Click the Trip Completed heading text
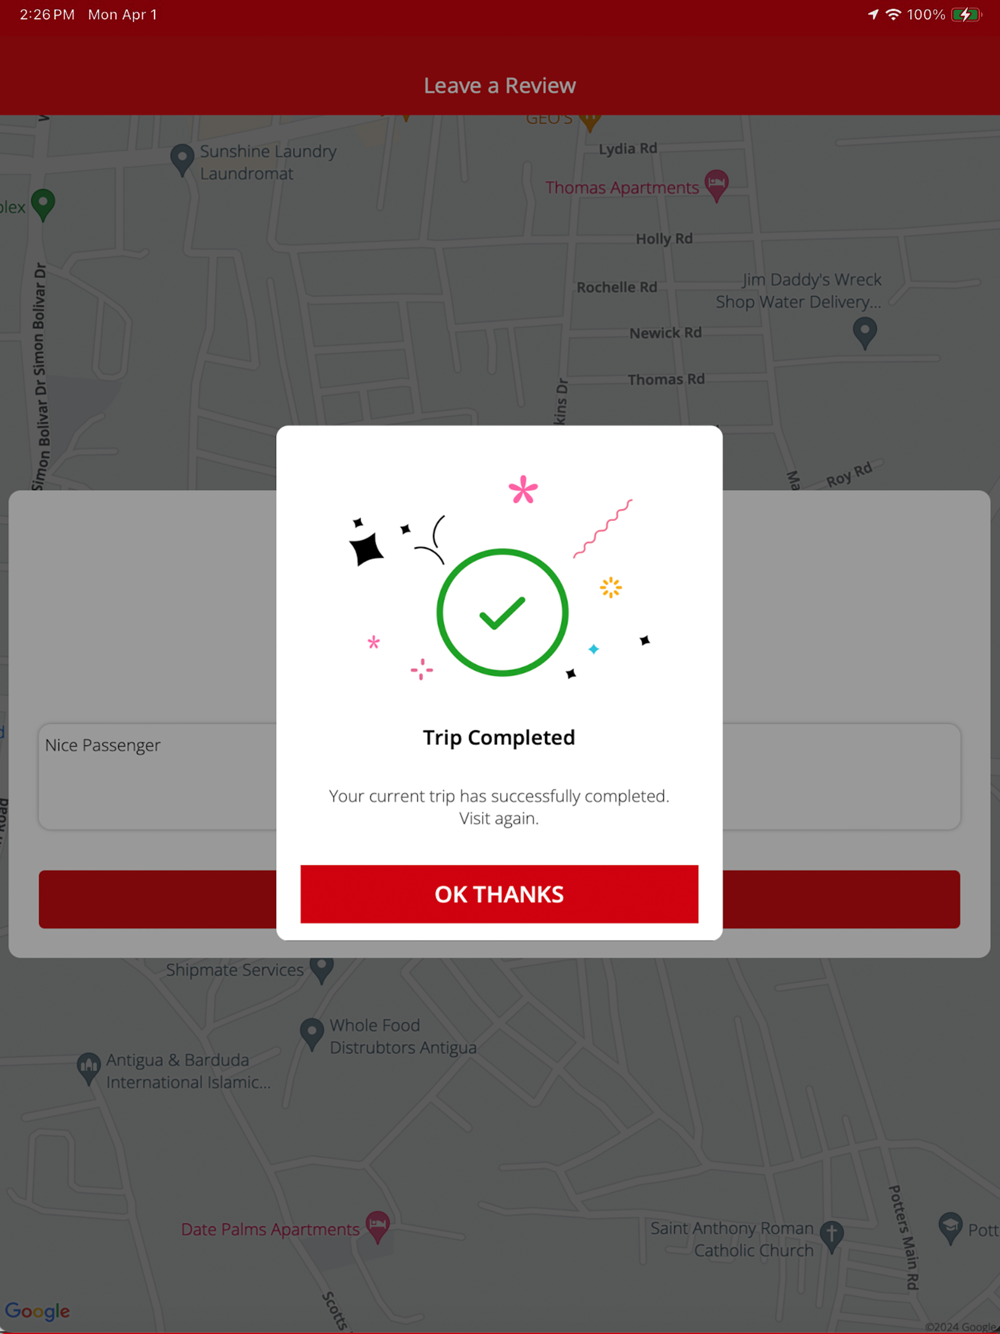Image resolution: width=1000 pixels, height=1334 pixels. click(499, 737)
